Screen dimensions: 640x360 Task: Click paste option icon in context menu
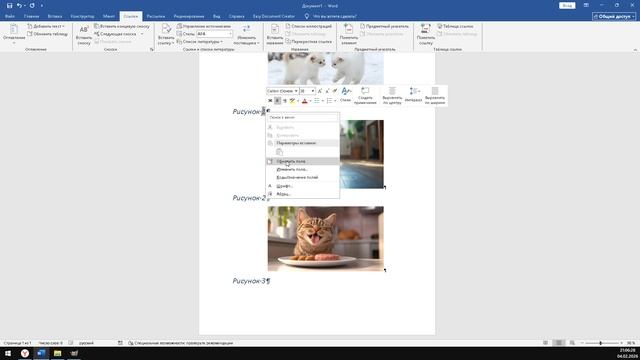[x=280, y=152]
